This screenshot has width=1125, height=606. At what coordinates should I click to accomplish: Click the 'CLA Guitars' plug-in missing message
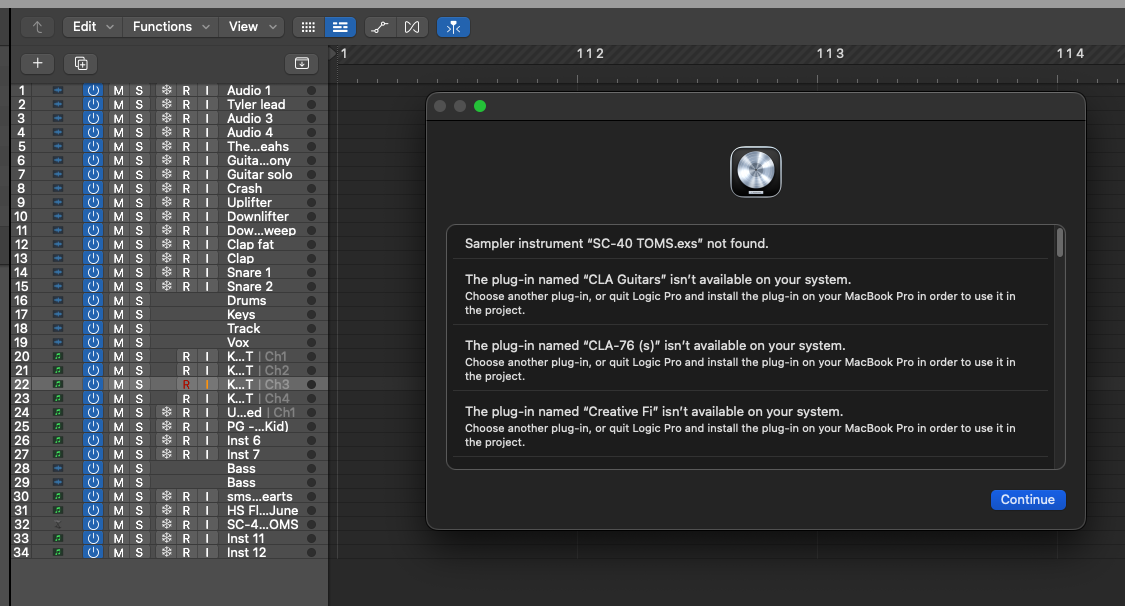[750, 294]
